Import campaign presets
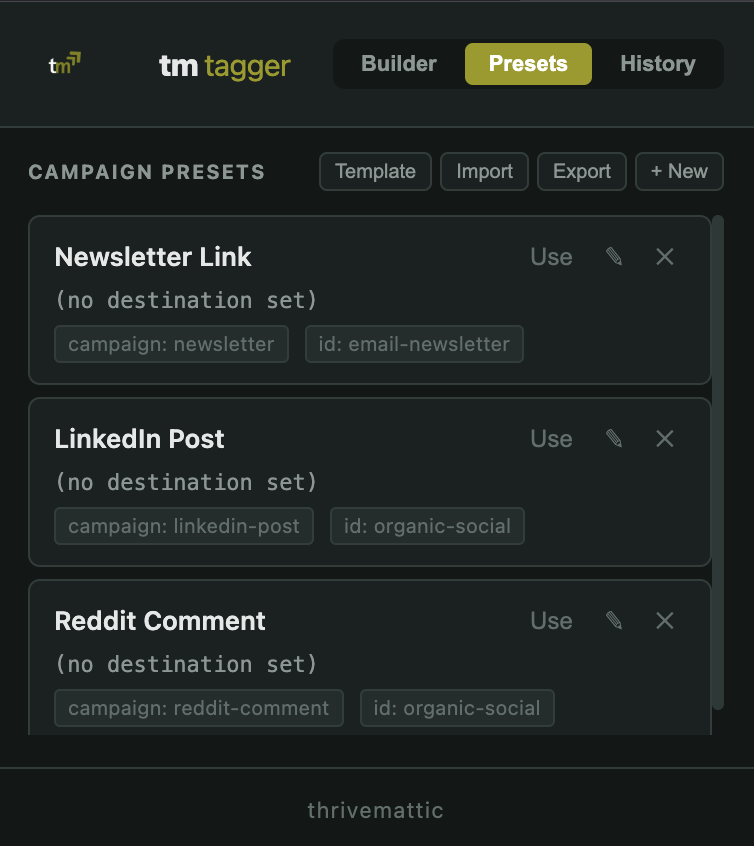The height and width of the screenshot is (846, 754). [x=484, y=171]
